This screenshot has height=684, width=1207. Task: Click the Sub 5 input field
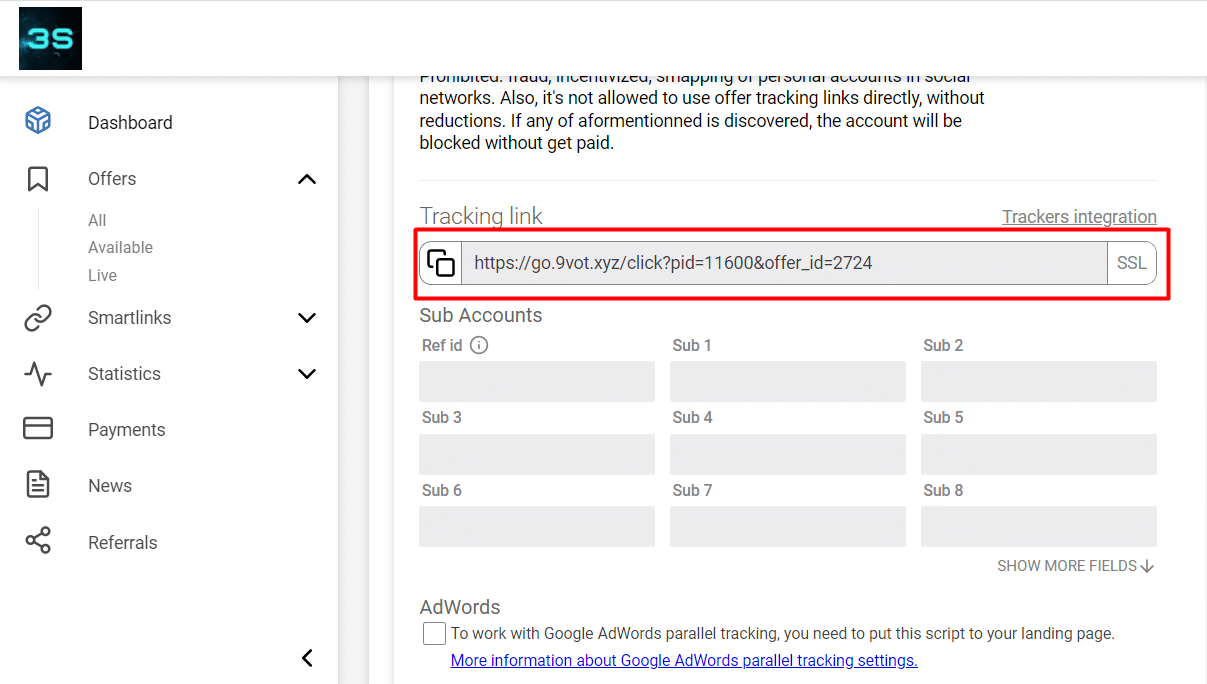click(1039, 454)
